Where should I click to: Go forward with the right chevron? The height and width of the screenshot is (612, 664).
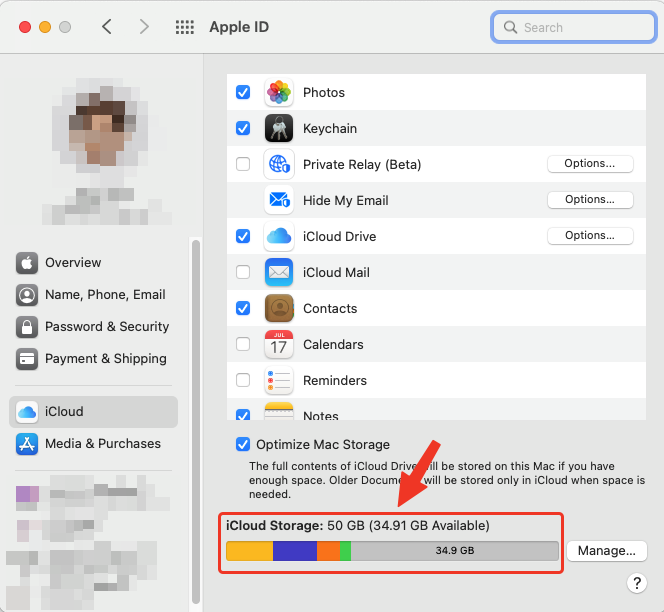click(144, 27)
